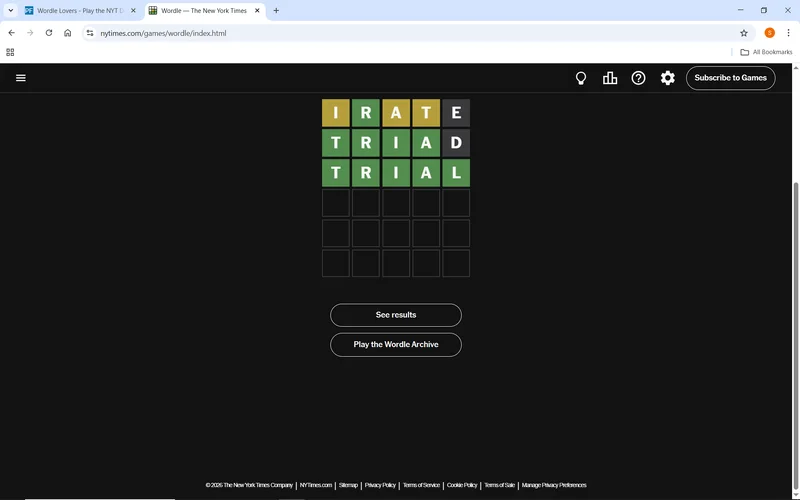Open a new browser tab
This screenshot has height=500, width=800.
276,10
